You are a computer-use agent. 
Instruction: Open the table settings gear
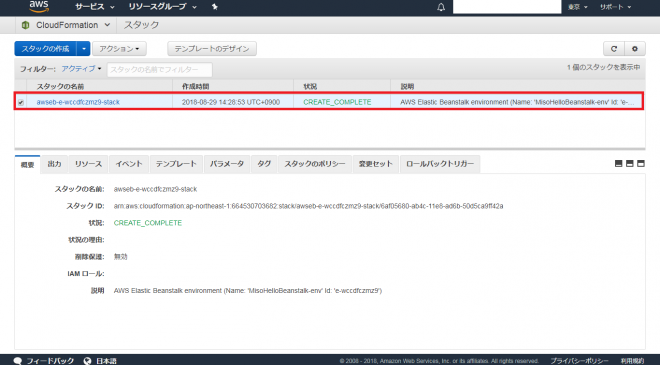[635, 49]
